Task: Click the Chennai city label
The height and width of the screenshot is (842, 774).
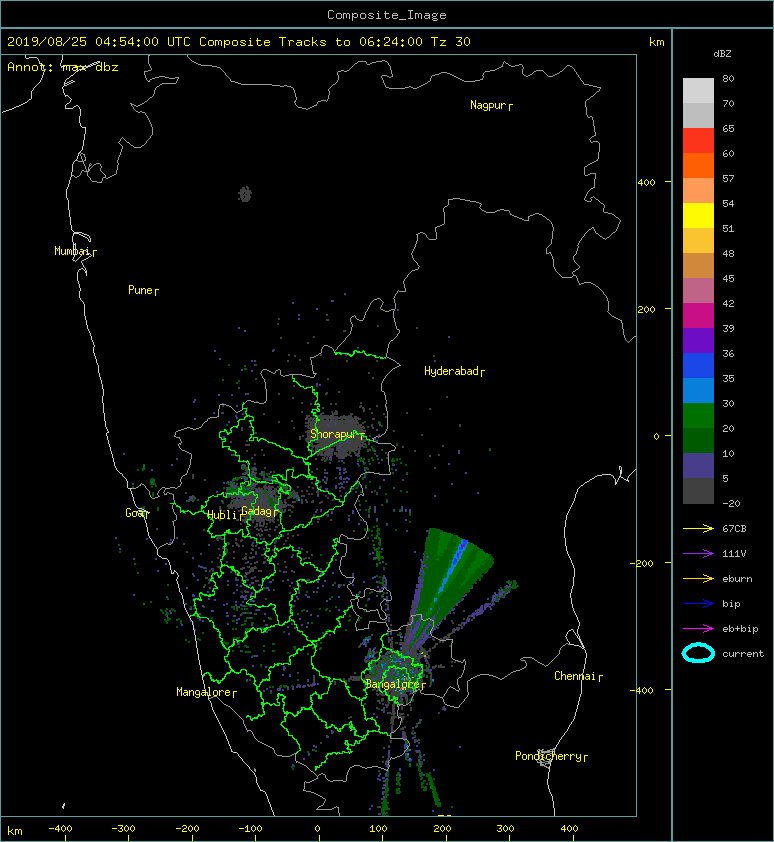Action: pos(575,676)
